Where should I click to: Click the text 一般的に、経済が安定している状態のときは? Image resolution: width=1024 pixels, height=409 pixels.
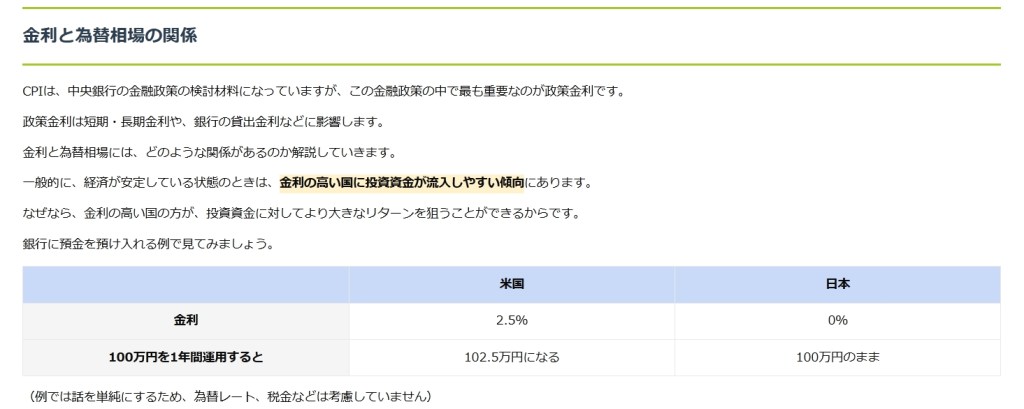tap(148, 183)
